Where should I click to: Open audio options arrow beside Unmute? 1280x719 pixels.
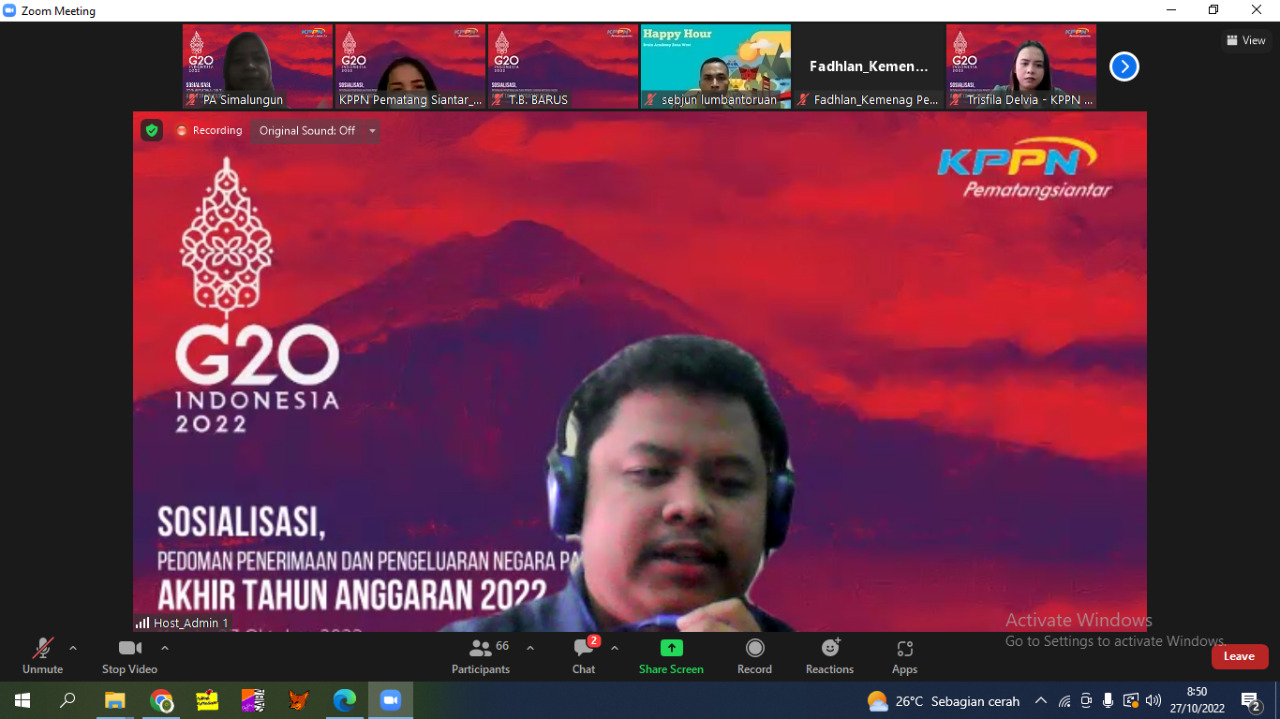(x=73, y=648)
